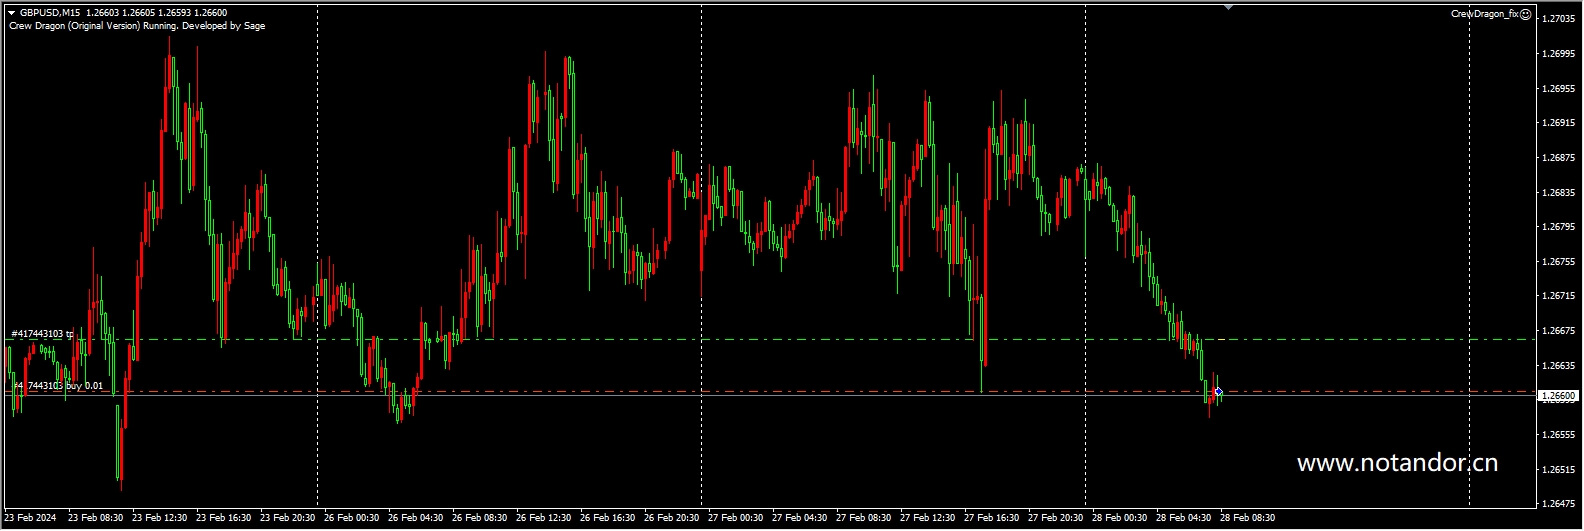Click the 28 Feb 00:30 time label
This screenshot has height=531, width=1584.
pyautogui.click(x=1120, y=518)
